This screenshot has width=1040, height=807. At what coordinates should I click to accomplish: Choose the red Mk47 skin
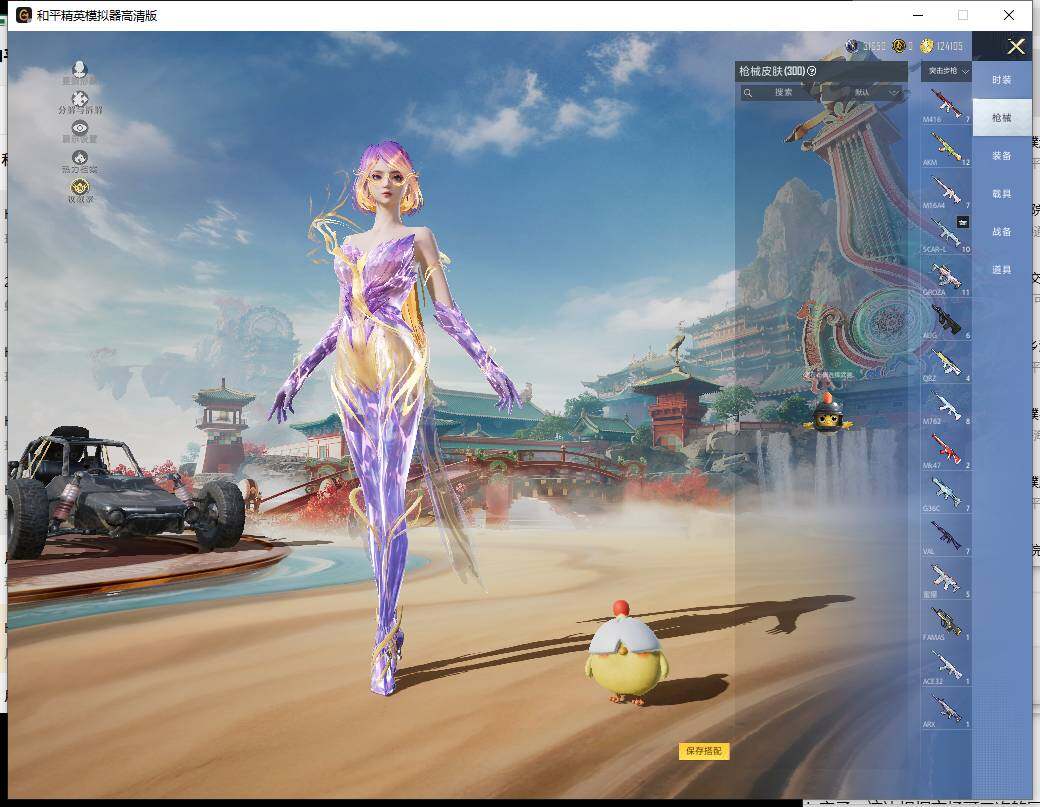pos(946,450)
